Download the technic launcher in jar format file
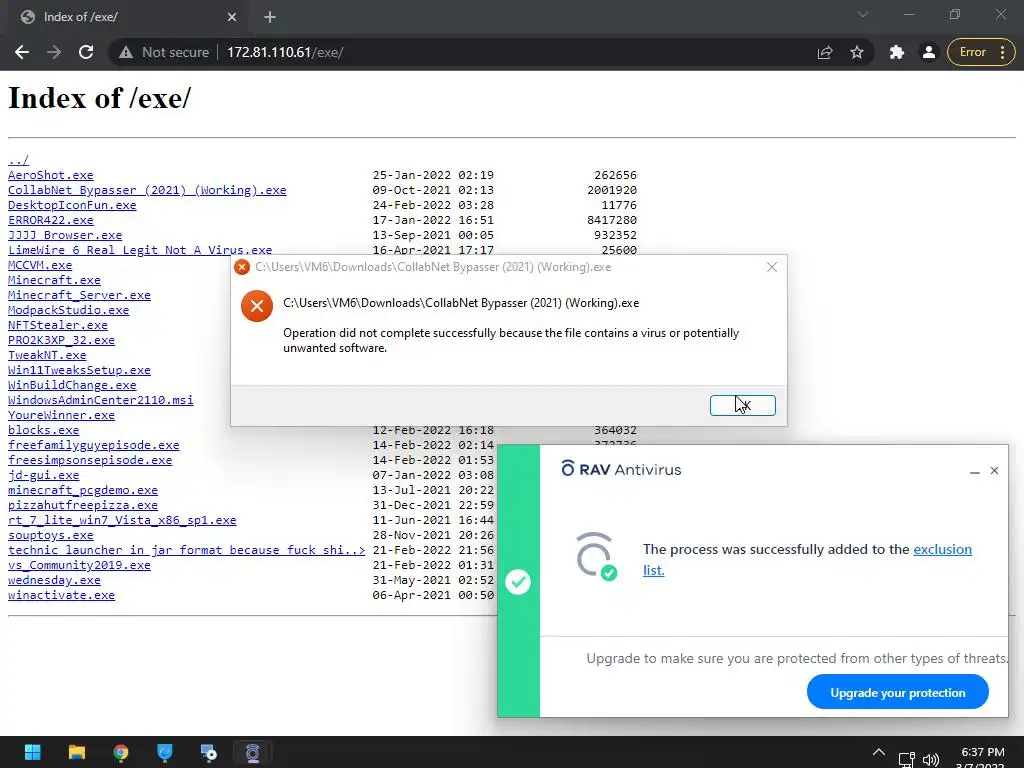Viewport: 1024px width, 768px height. (x=187, y=550)
